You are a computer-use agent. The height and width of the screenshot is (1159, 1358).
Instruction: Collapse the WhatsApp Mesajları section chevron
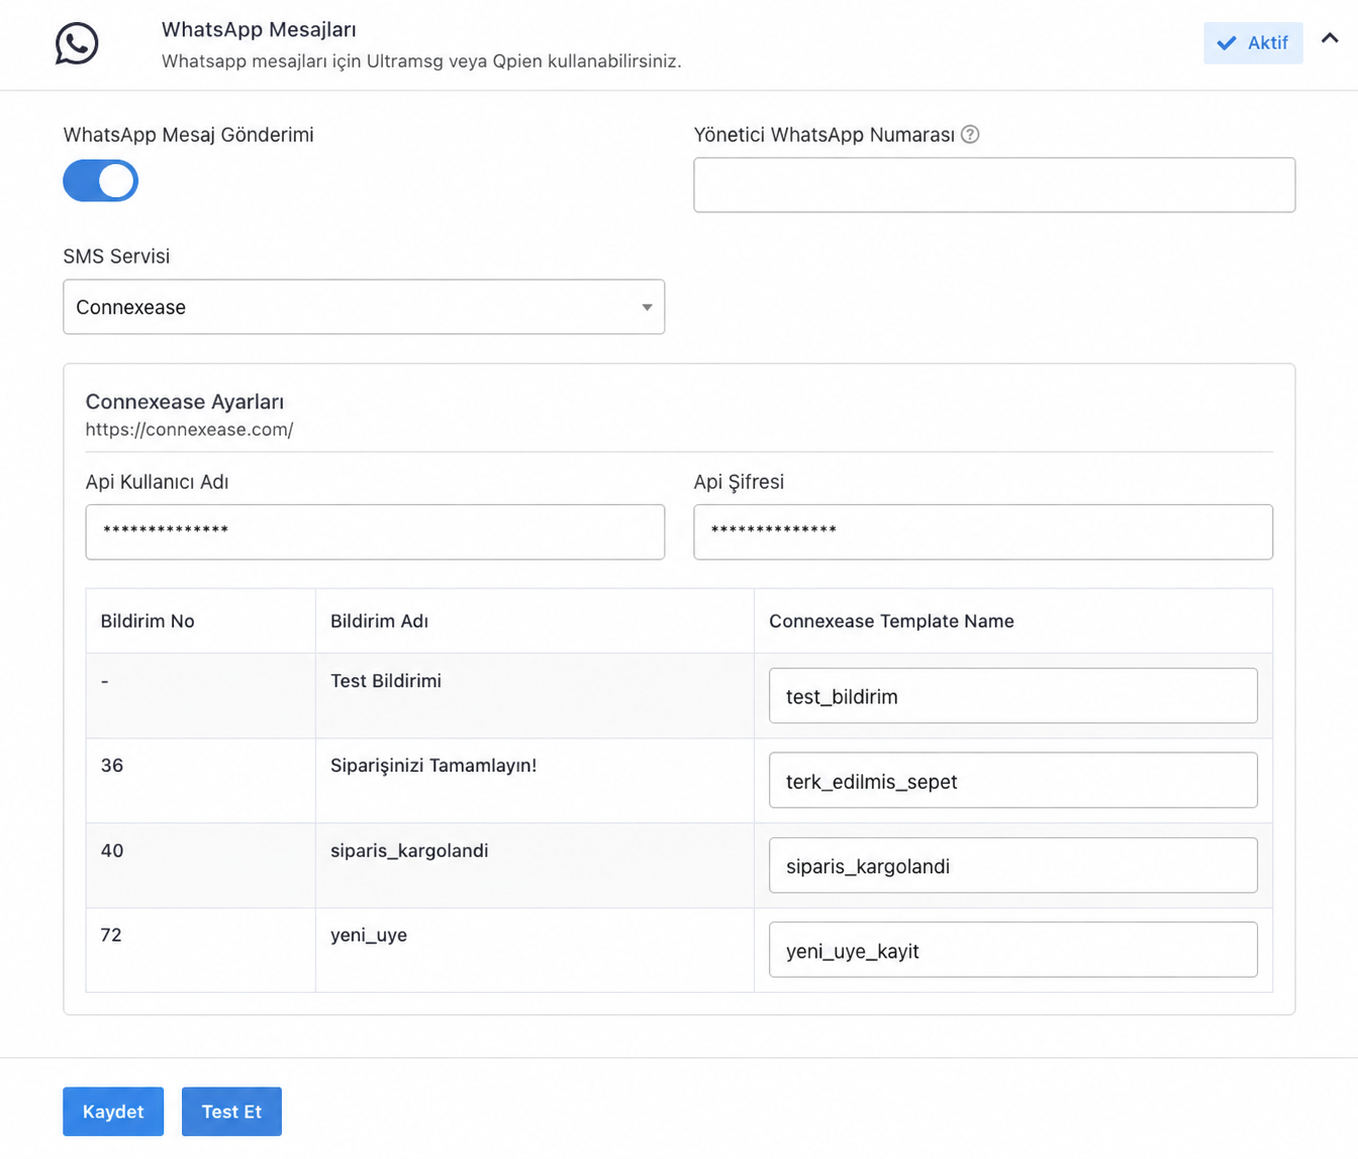pos(1329,39)
